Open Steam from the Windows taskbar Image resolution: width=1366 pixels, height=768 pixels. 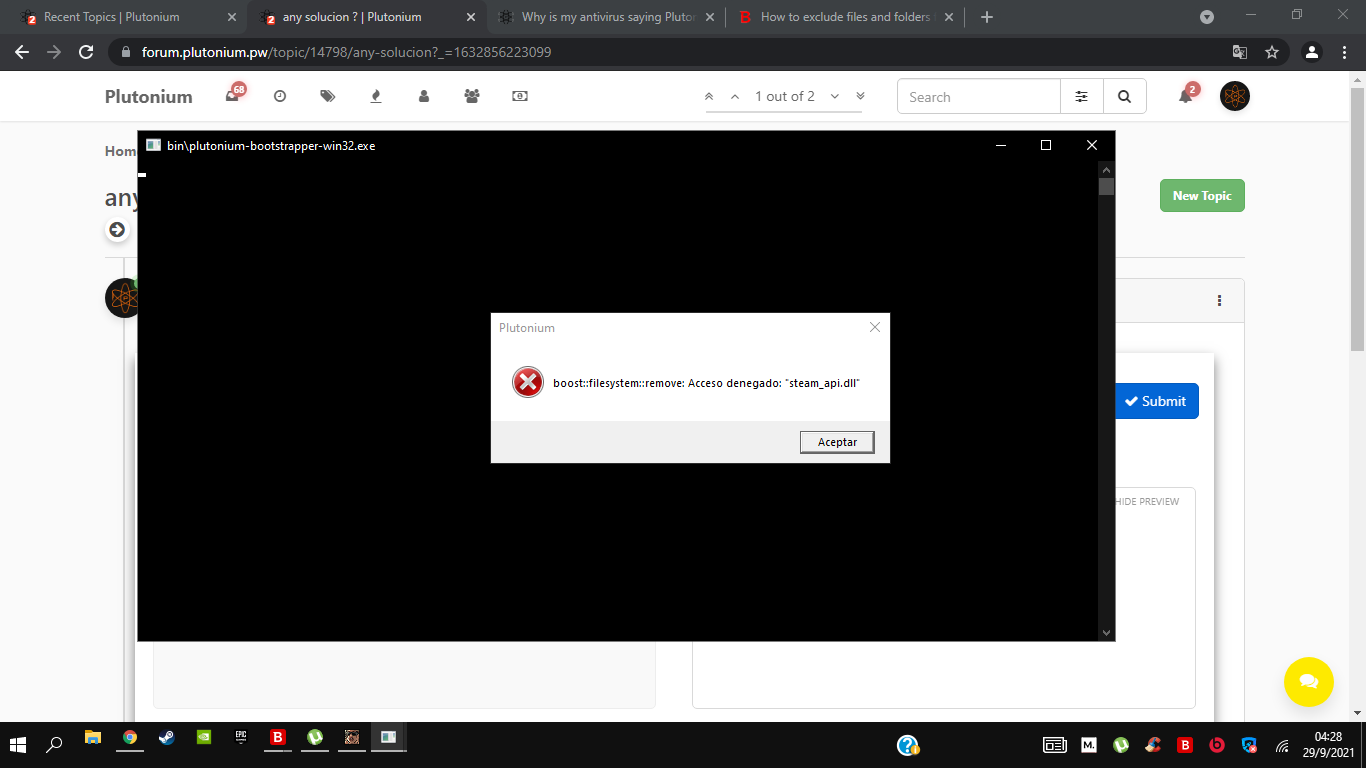166,739
